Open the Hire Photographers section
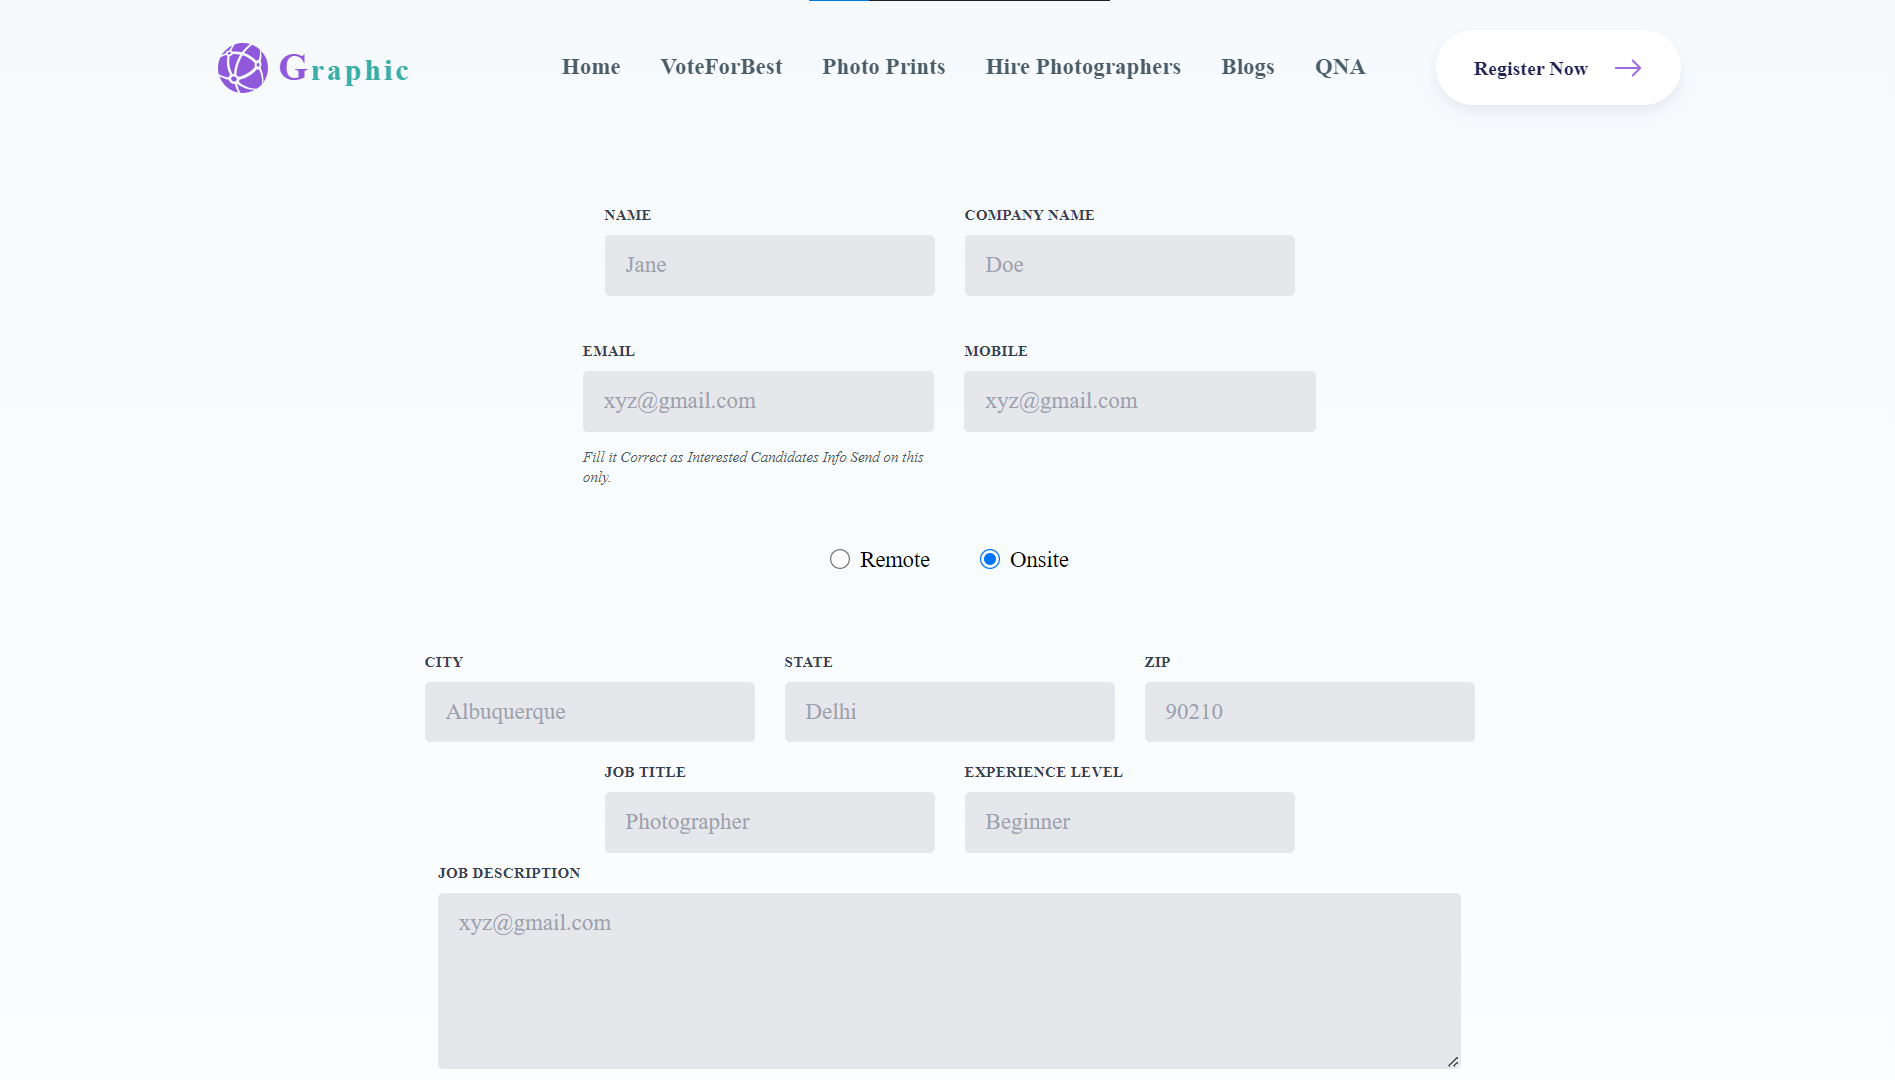 (1083, 67)
